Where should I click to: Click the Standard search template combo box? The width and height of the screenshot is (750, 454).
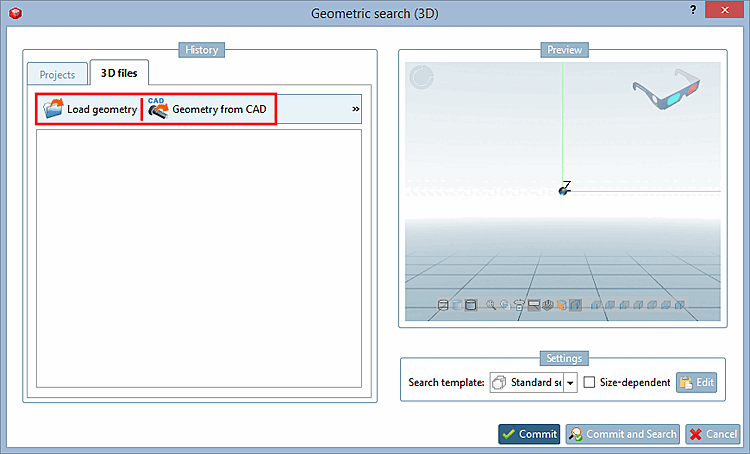click(x=533, y=383)
